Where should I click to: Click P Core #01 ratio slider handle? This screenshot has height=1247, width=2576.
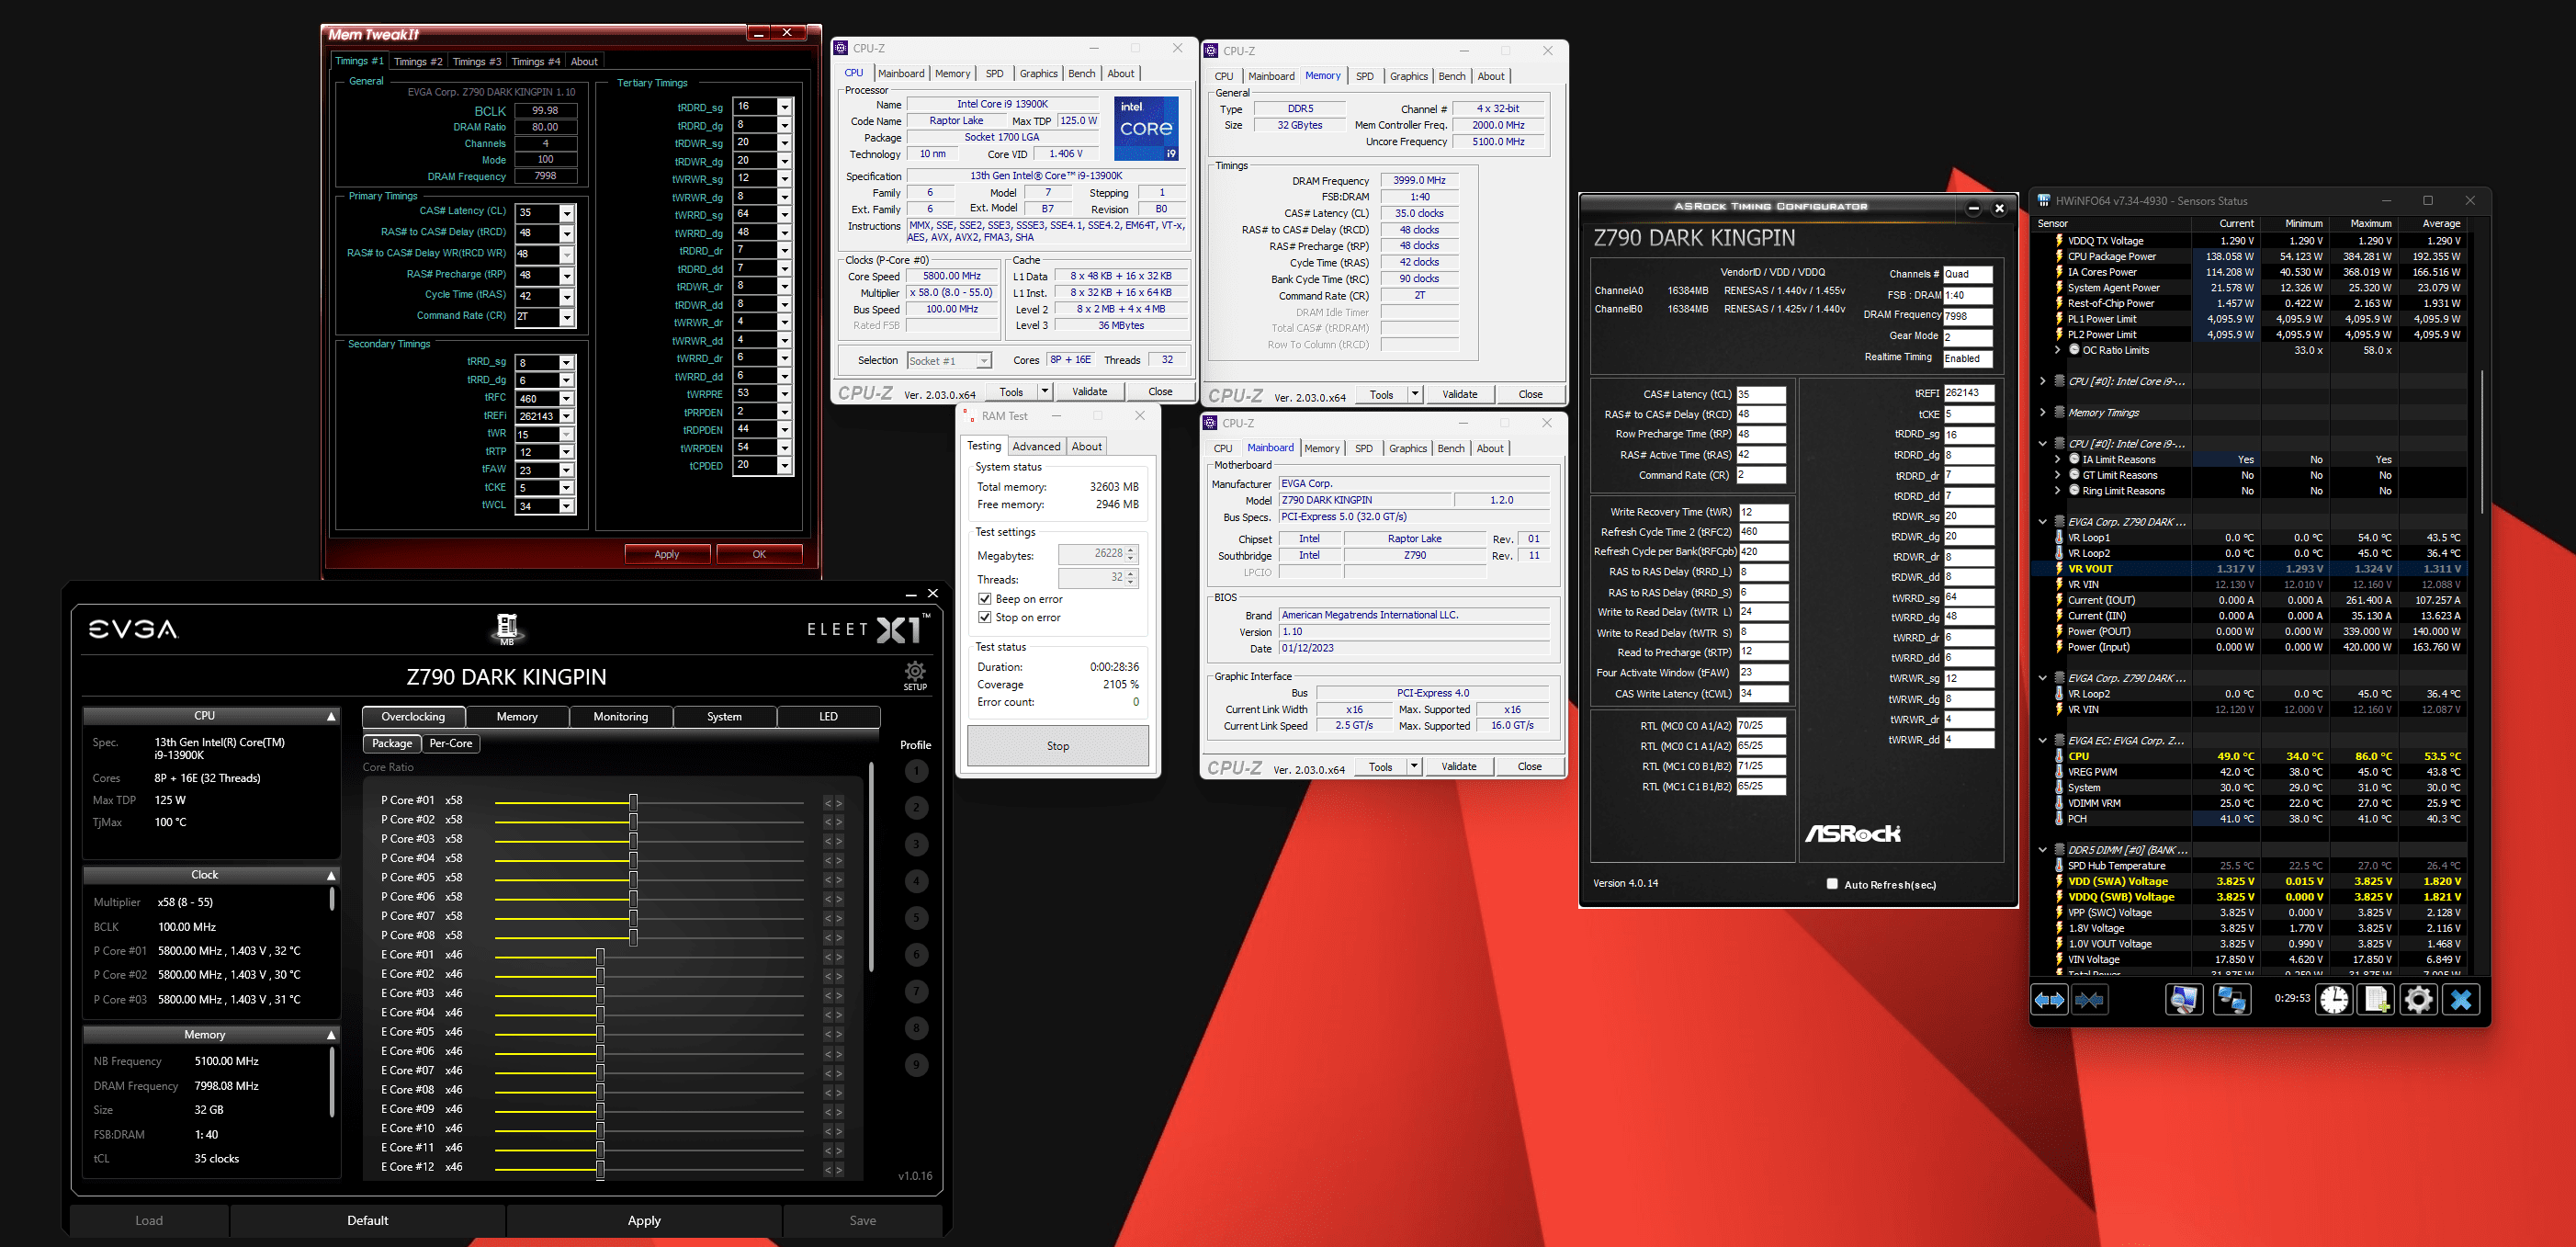click(633, 802)
